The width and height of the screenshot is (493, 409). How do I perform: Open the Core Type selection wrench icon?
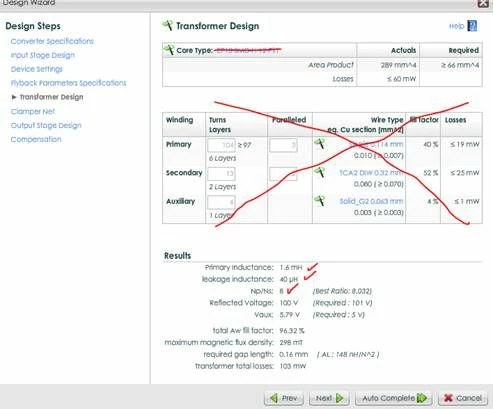point(169,50)
